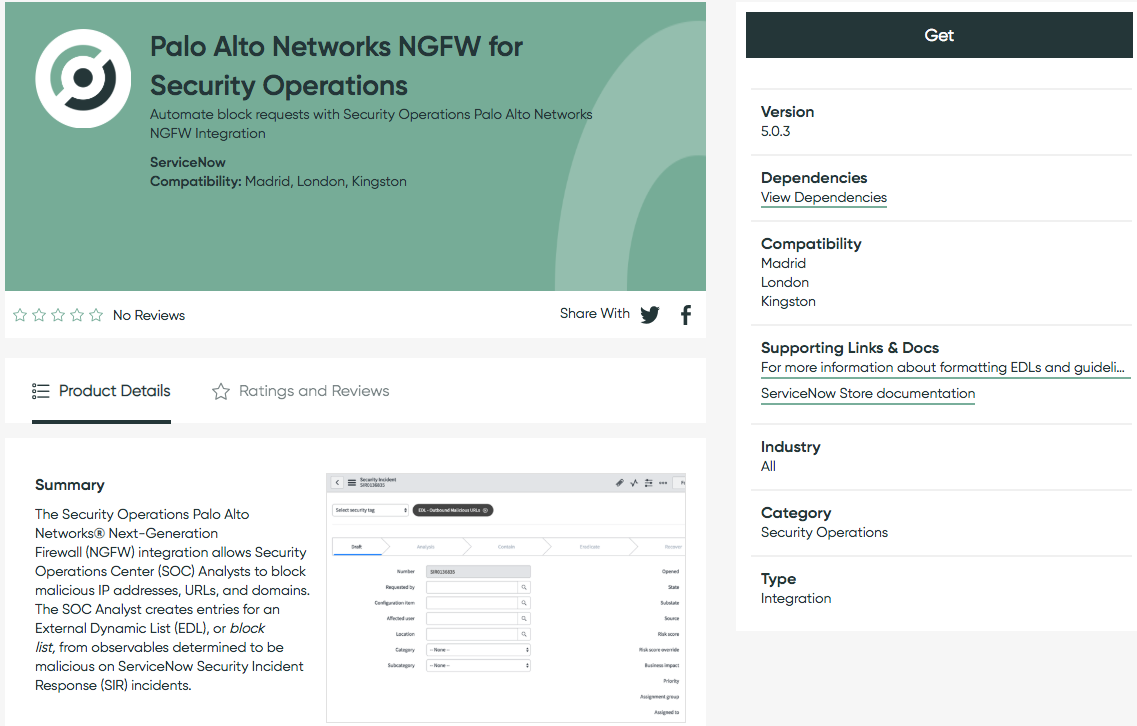
Task: Click Integration type value
Action: click(x=795, y=598)
